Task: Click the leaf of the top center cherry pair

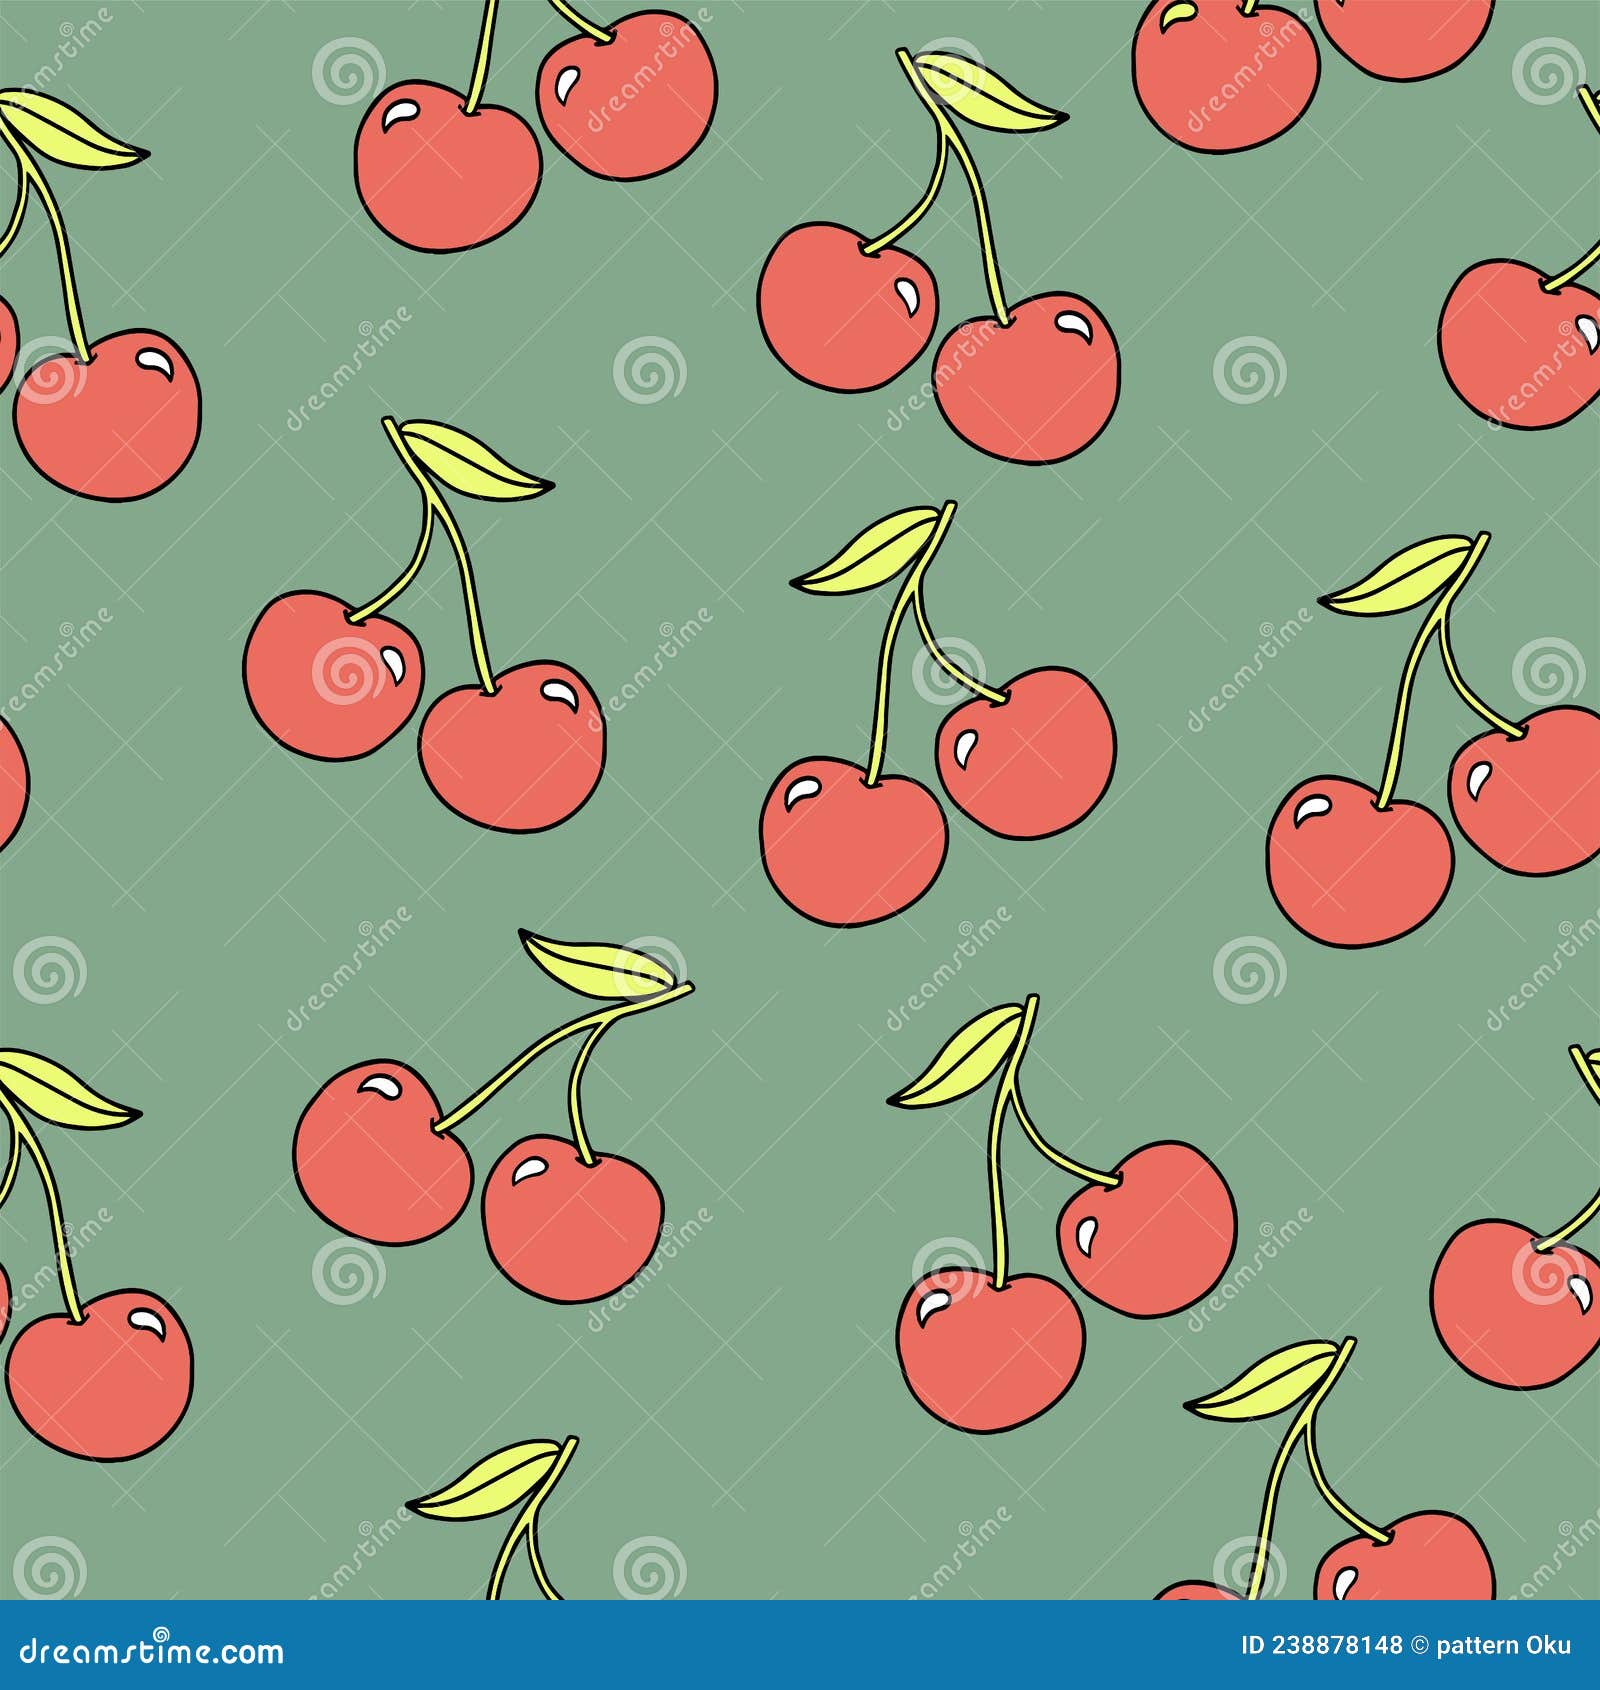Action: pos(980,90)
